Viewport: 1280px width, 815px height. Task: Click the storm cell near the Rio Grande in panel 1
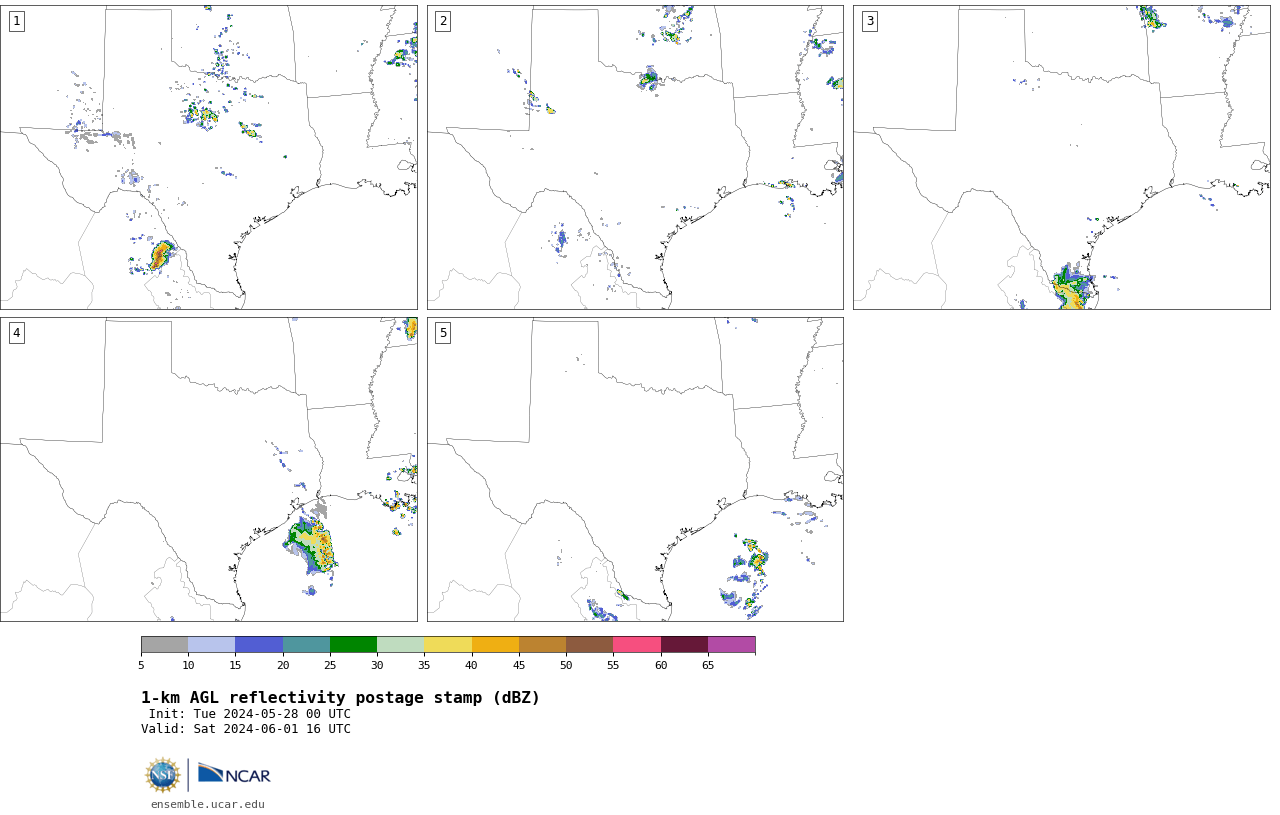point(160,255)
